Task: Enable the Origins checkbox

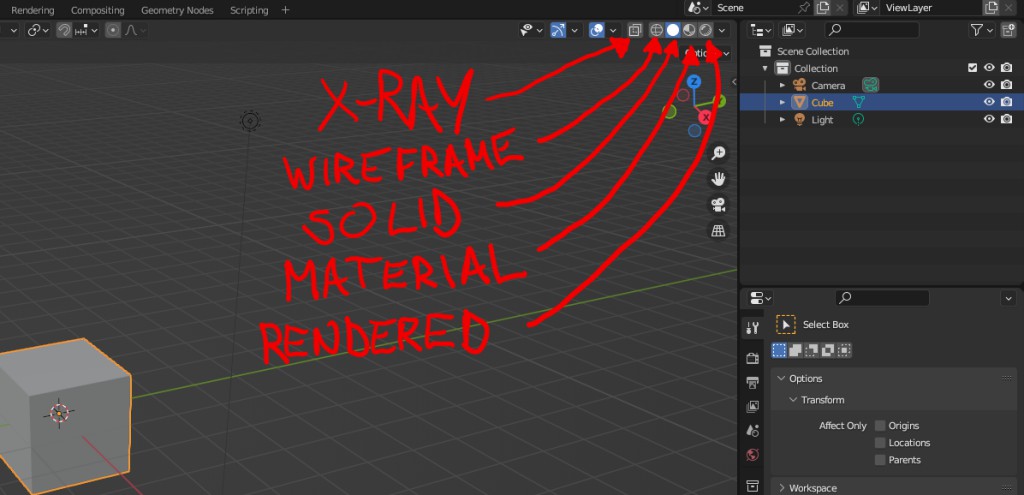Action: point(880,426)
